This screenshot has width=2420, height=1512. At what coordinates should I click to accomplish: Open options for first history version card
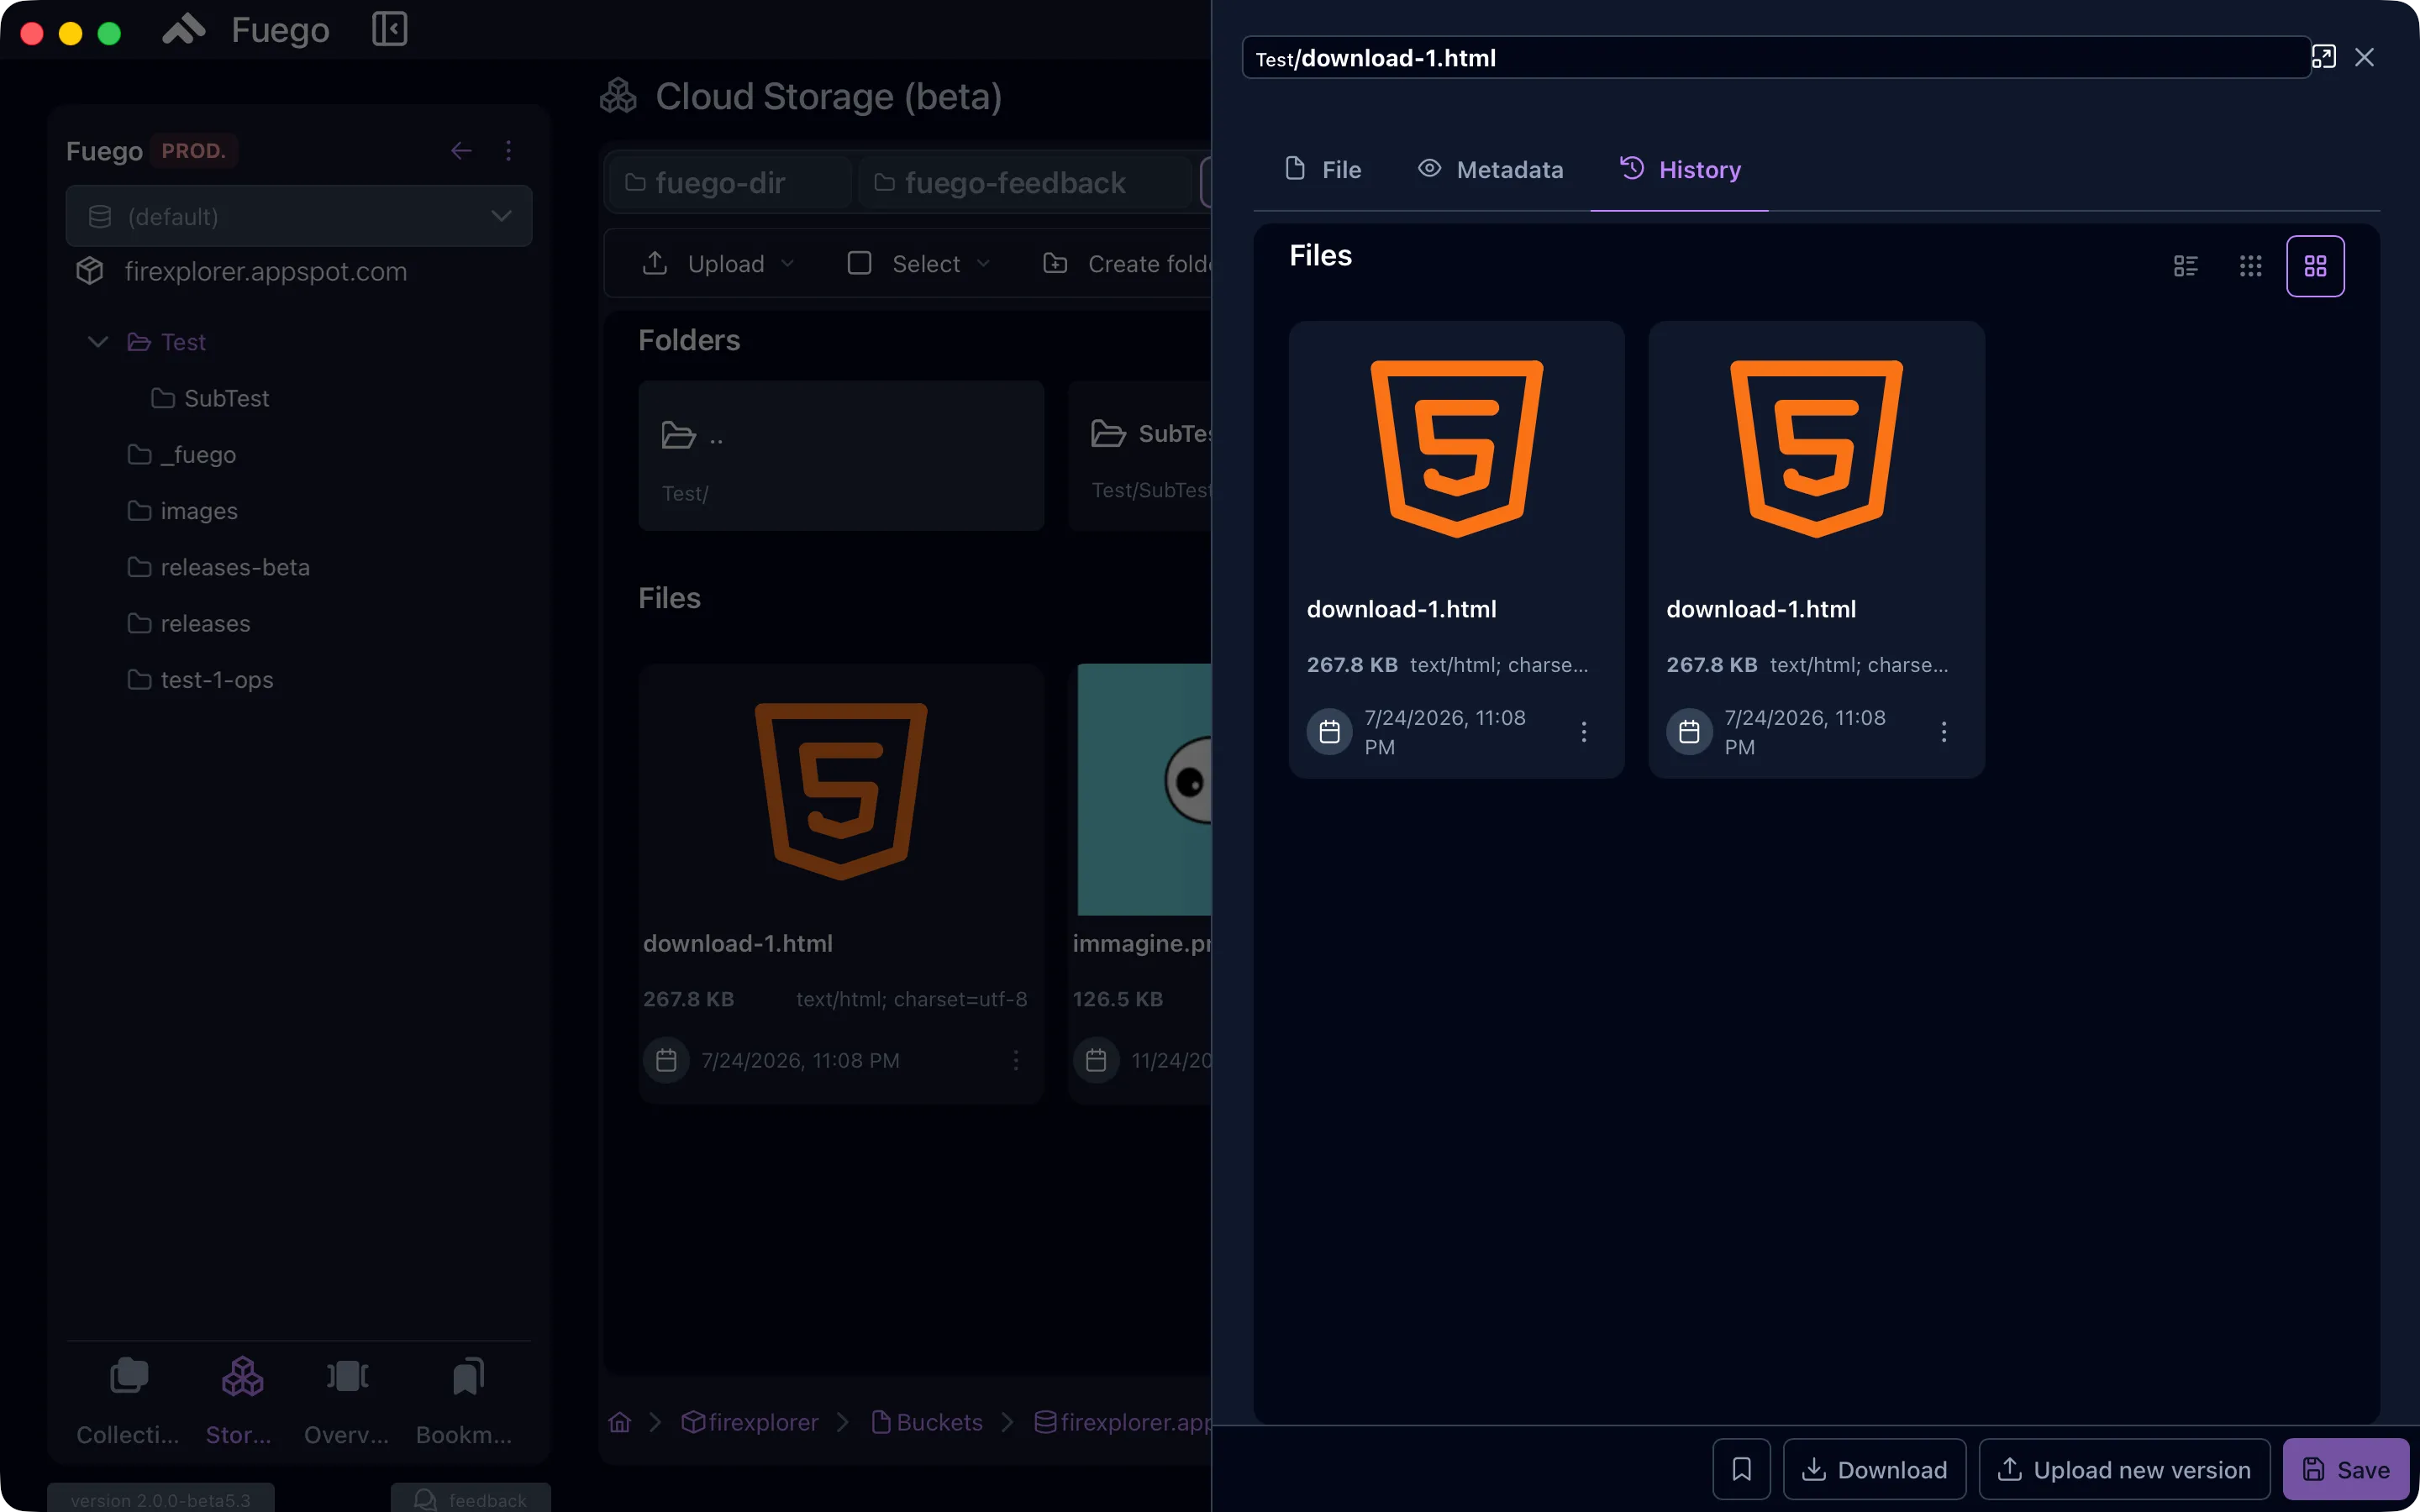tap(1584, 732)
